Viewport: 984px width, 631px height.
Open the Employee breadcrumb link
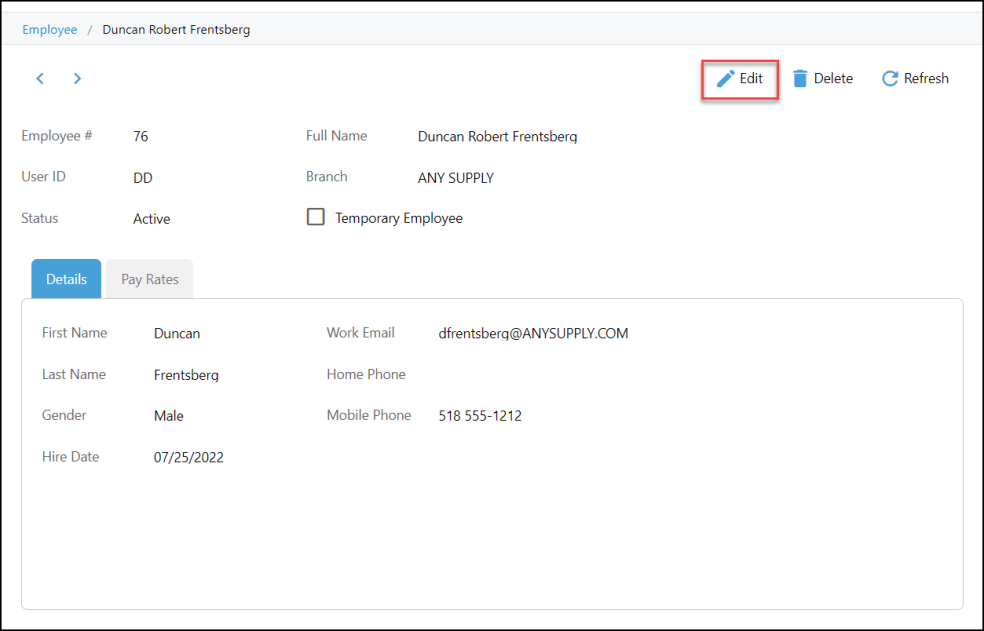50,30
